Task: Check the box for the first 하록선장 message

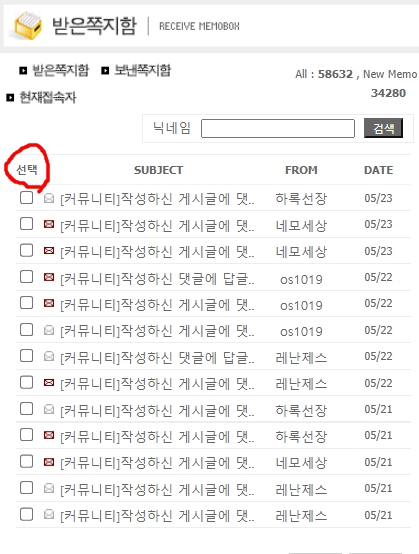Action: pyautogui.click(x=26, y=198)
